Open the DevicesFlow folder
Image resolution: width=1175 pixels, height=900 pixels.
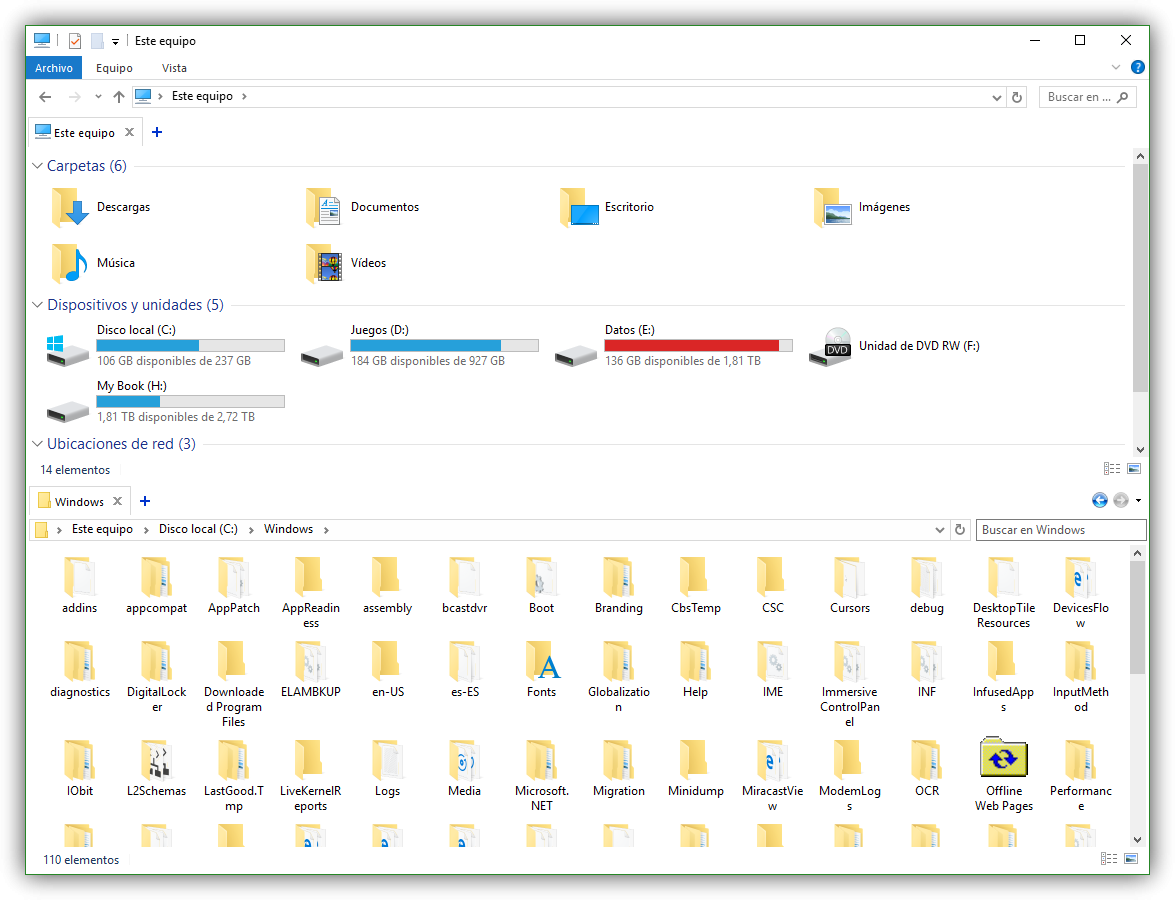point(1081,593)
